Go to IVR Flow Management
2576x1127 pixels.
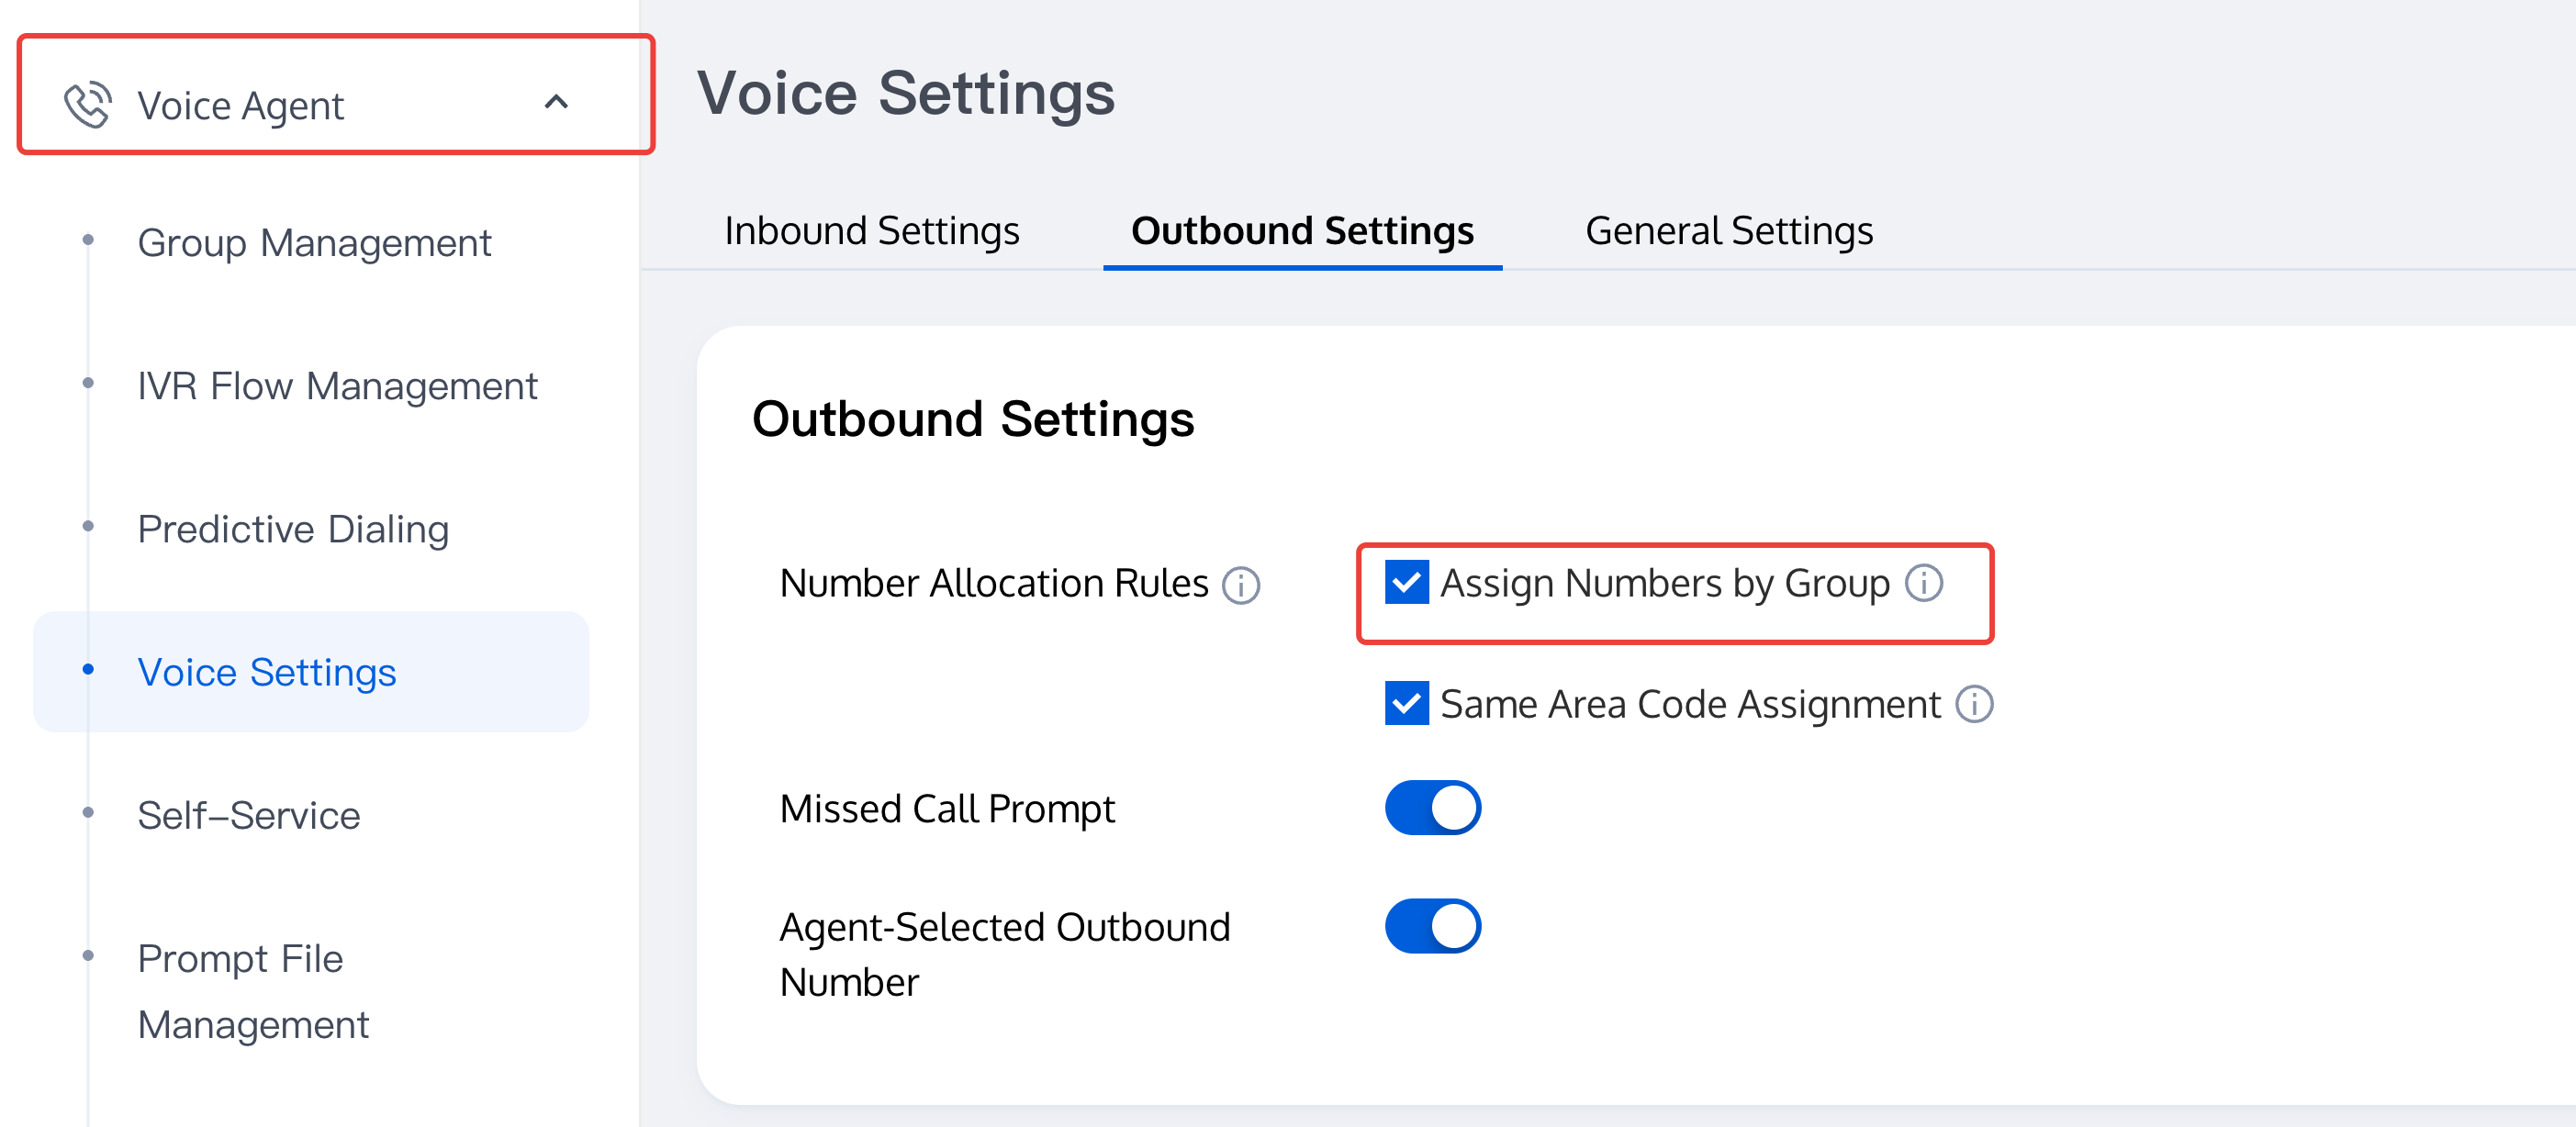click(x=337, y=386)
